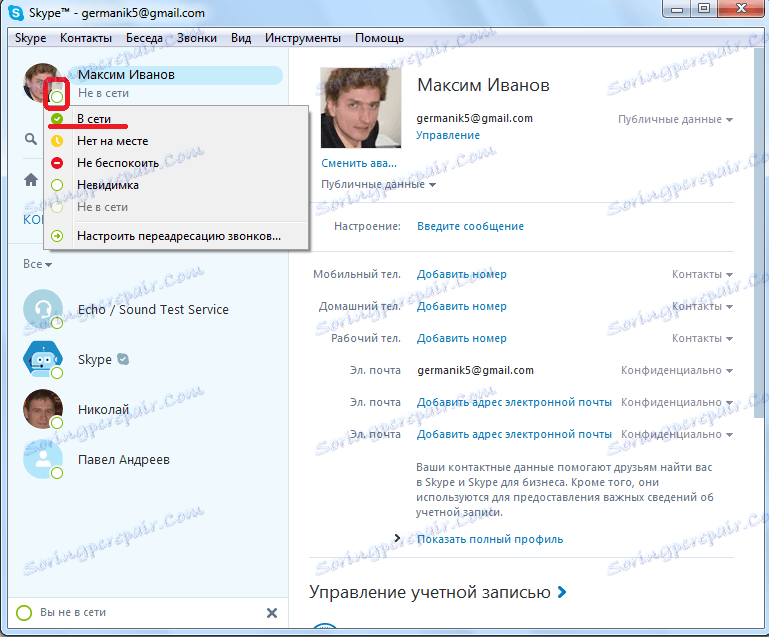This screenshot has height=637, width=769.
Task: Open Контакты dropdown for Рабочий тел.
Action: pos(702,338)
